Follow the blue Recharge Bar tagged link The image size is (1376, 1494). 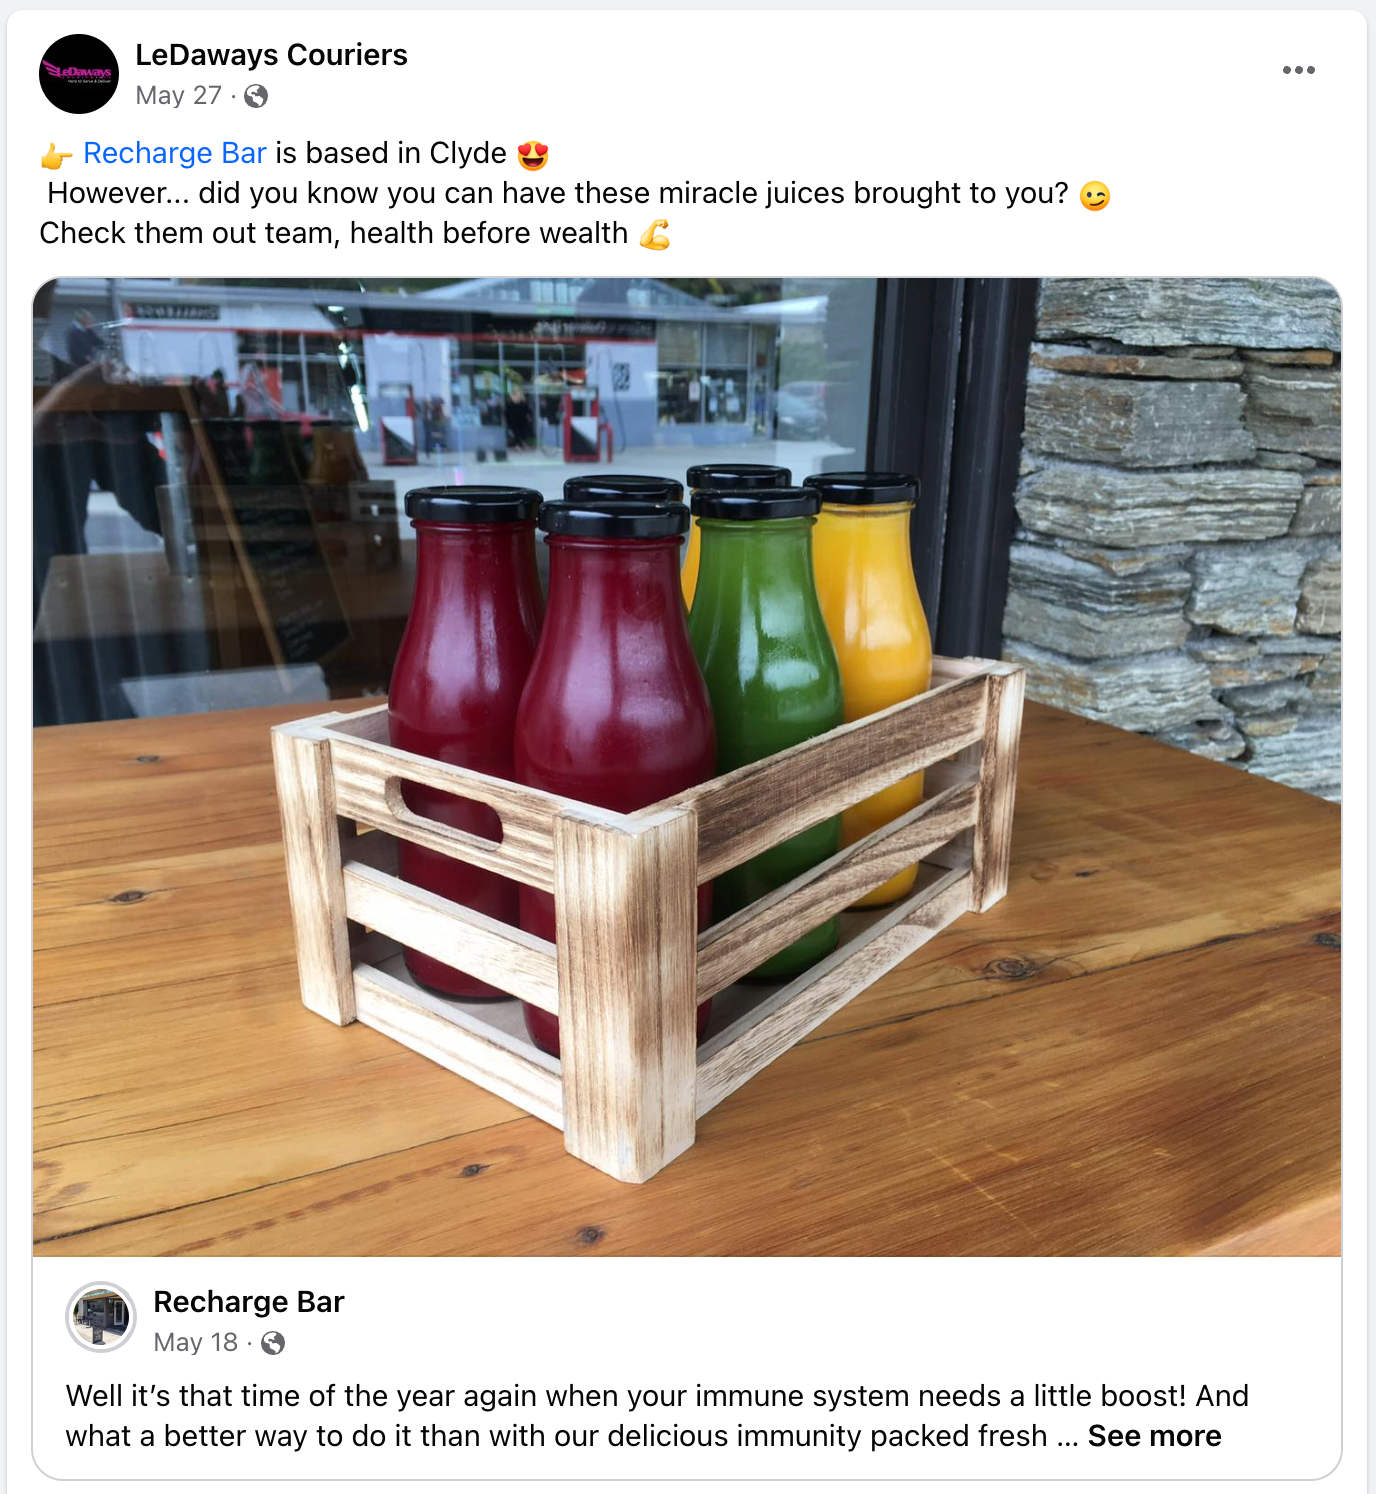pyautogui.click(x=175, y=153)
